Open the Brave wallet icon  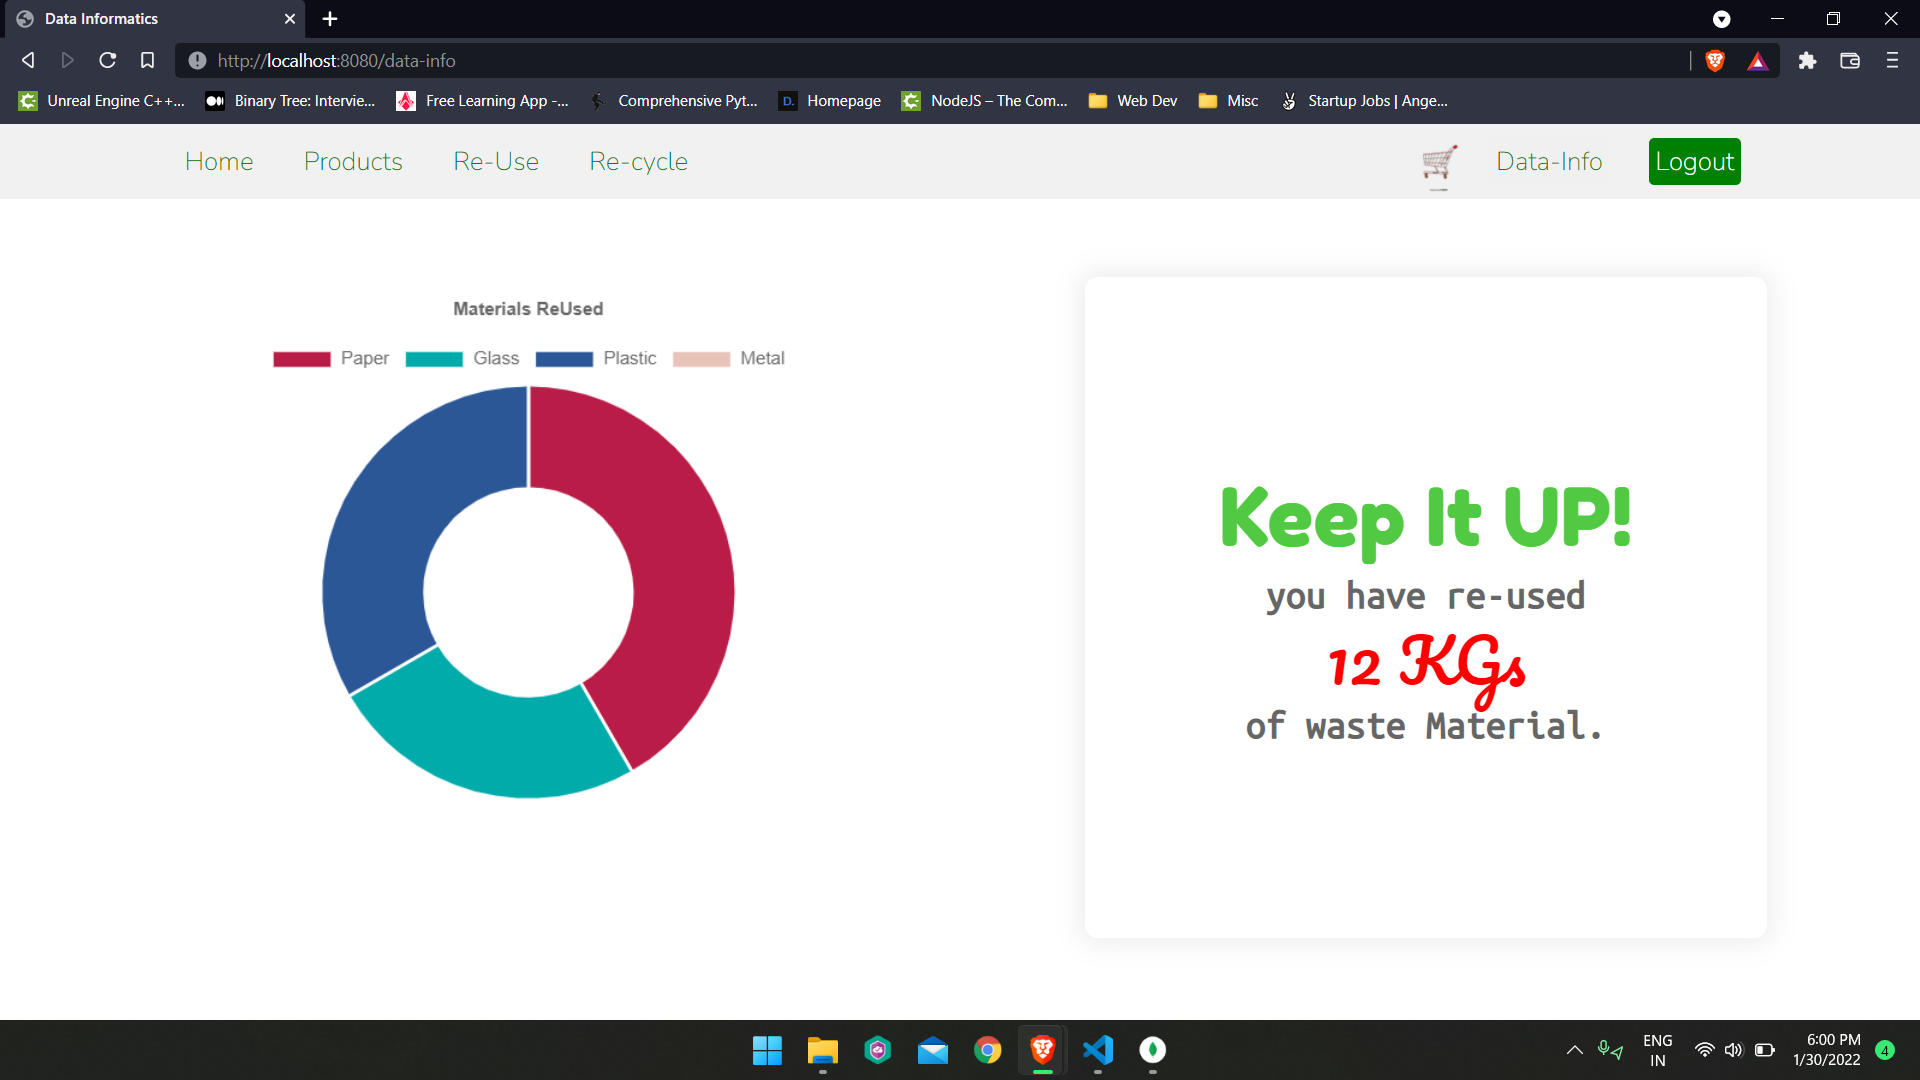(x=1850, y=61)
